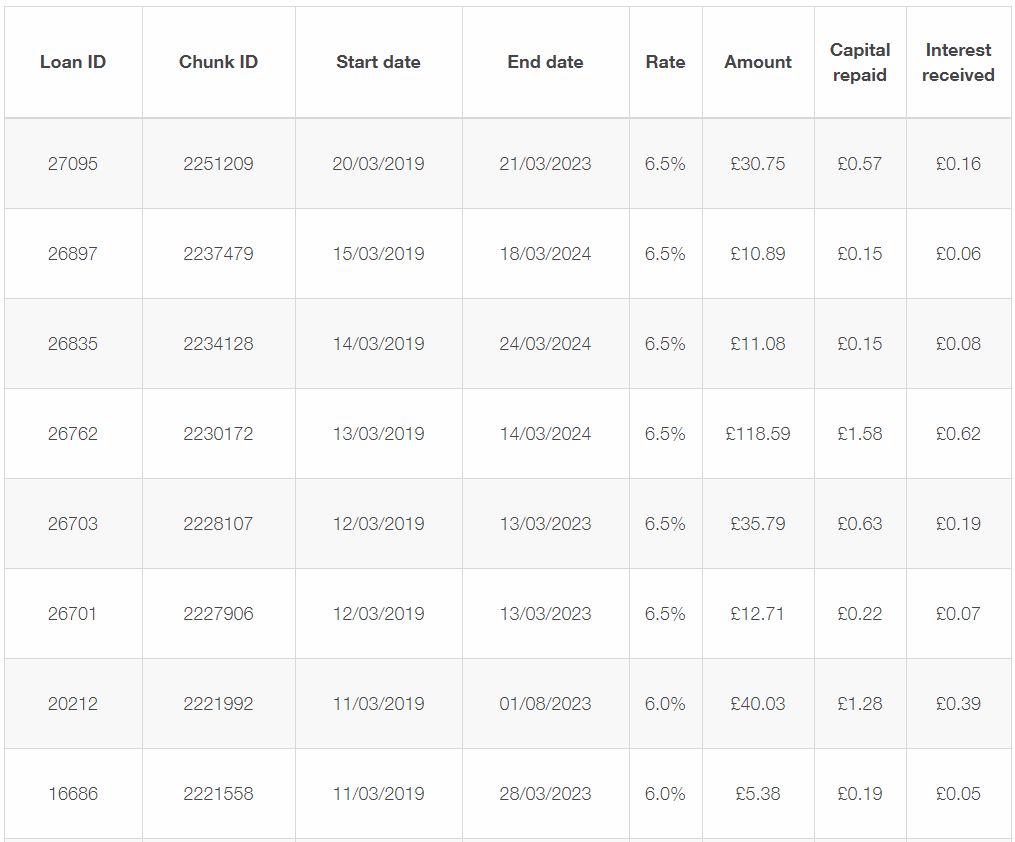Screen dimensions: 1015x842
Task: Choose the amount £5.38
Action: point(757,793)
